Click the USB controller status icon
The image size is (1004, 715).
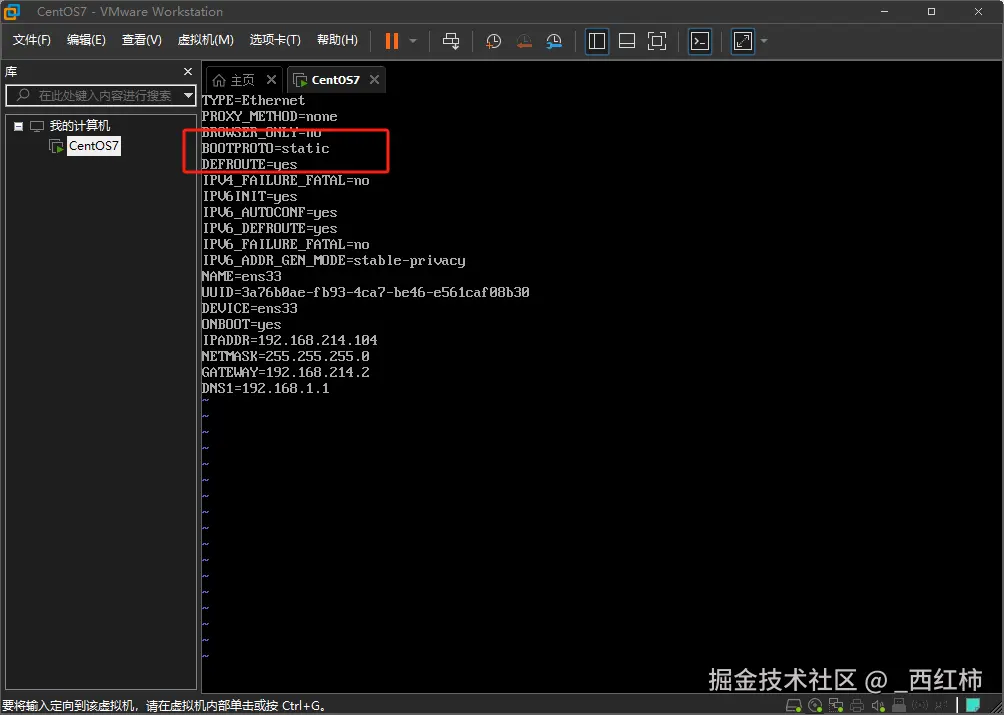(898, 705)
